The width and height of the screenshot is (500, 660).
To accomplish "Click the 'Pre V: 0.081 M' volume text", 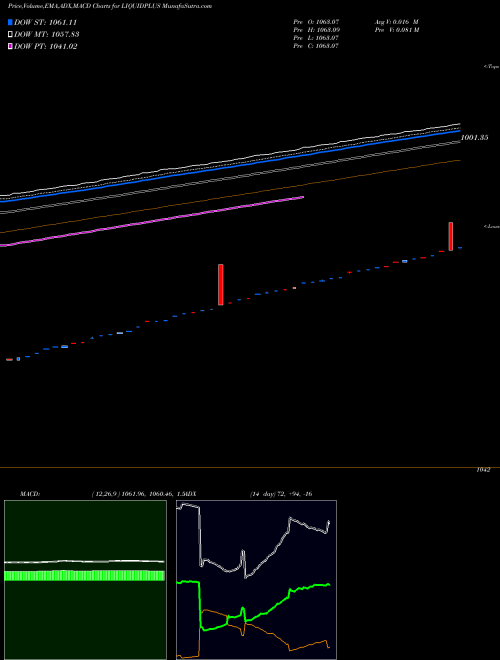I will click(x=396, y=30).
